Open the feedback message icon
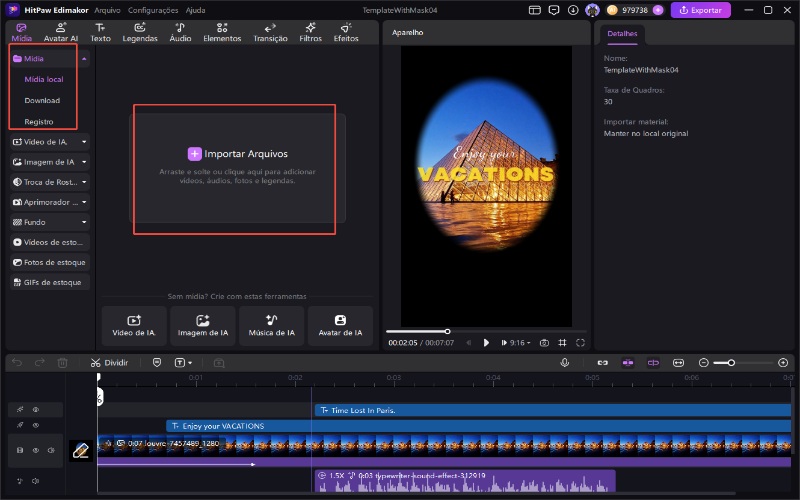 point(554,10)
